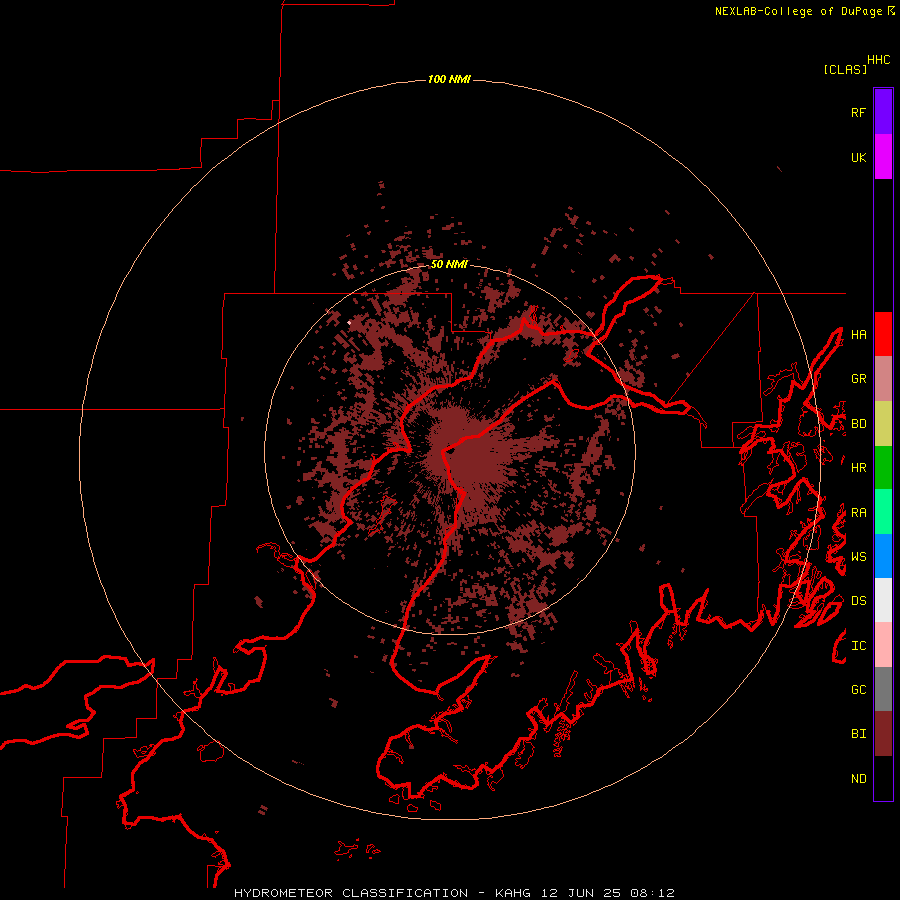Click the BD legend label
The image size is (900, 900).
858,424
